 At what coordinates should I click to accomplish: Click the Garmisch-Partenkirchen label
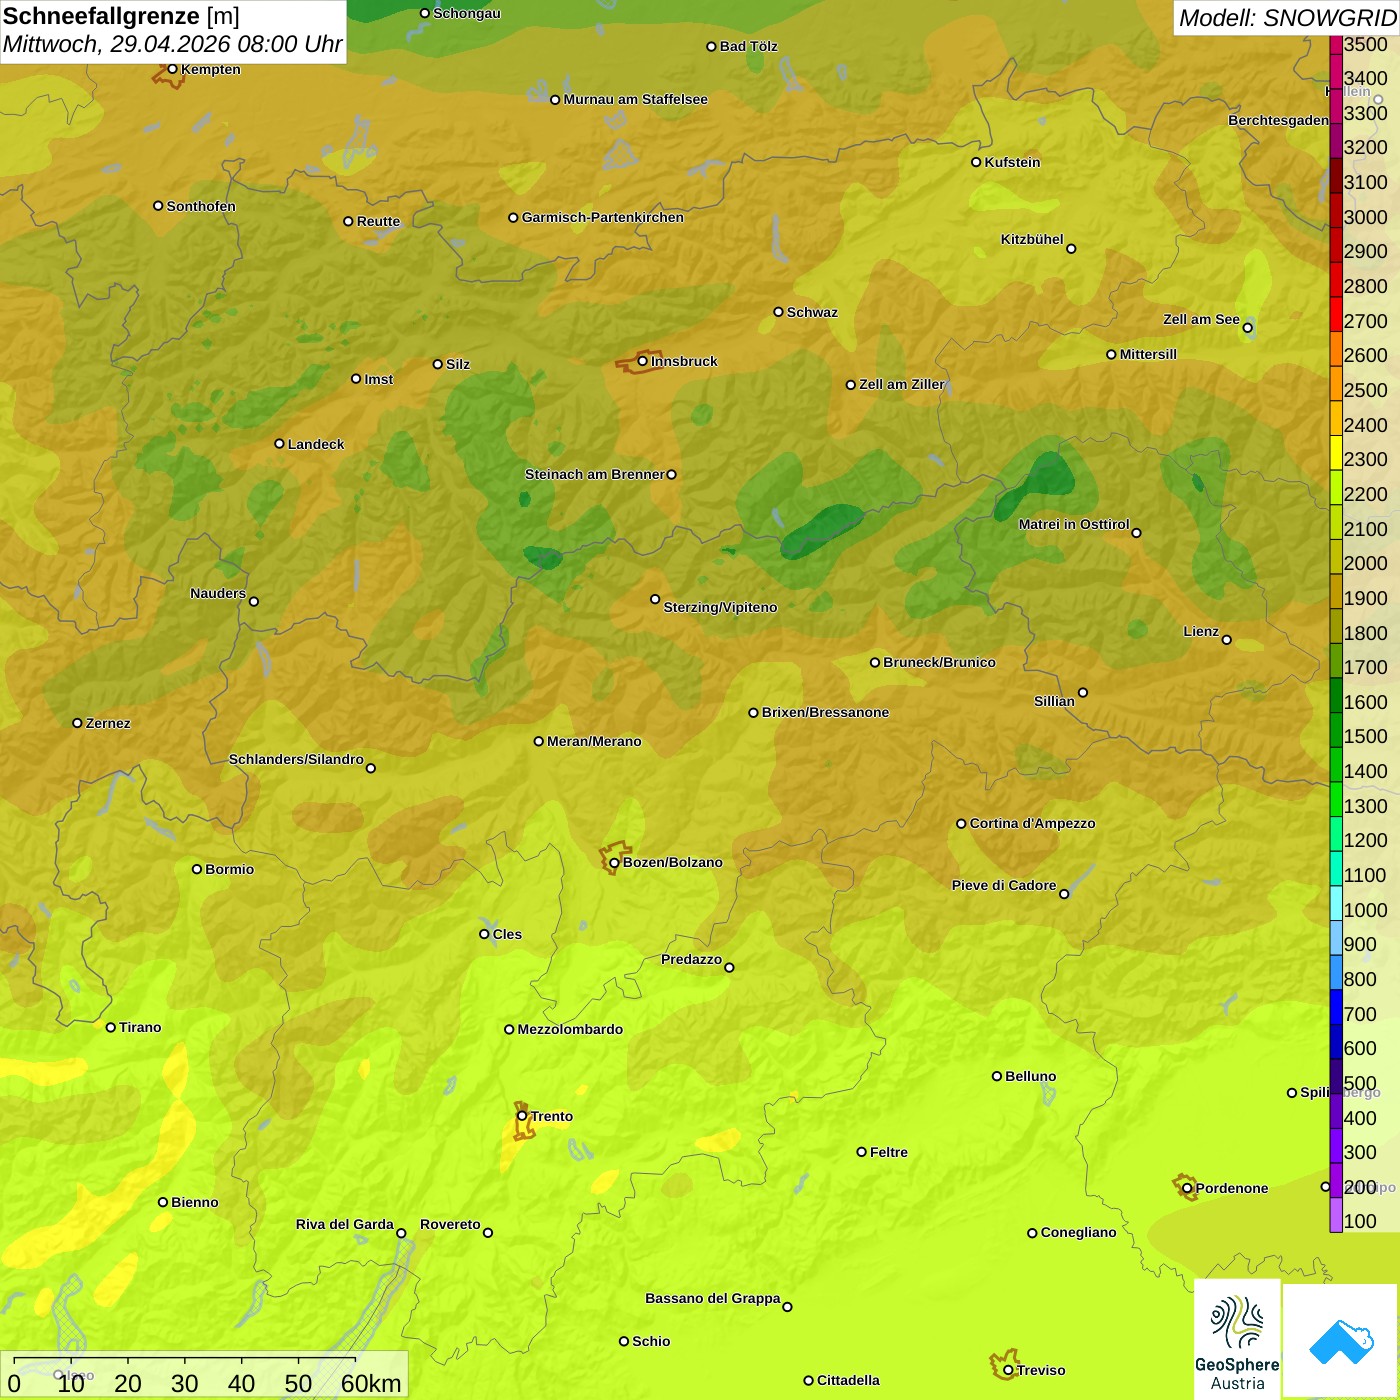[603, 217]
